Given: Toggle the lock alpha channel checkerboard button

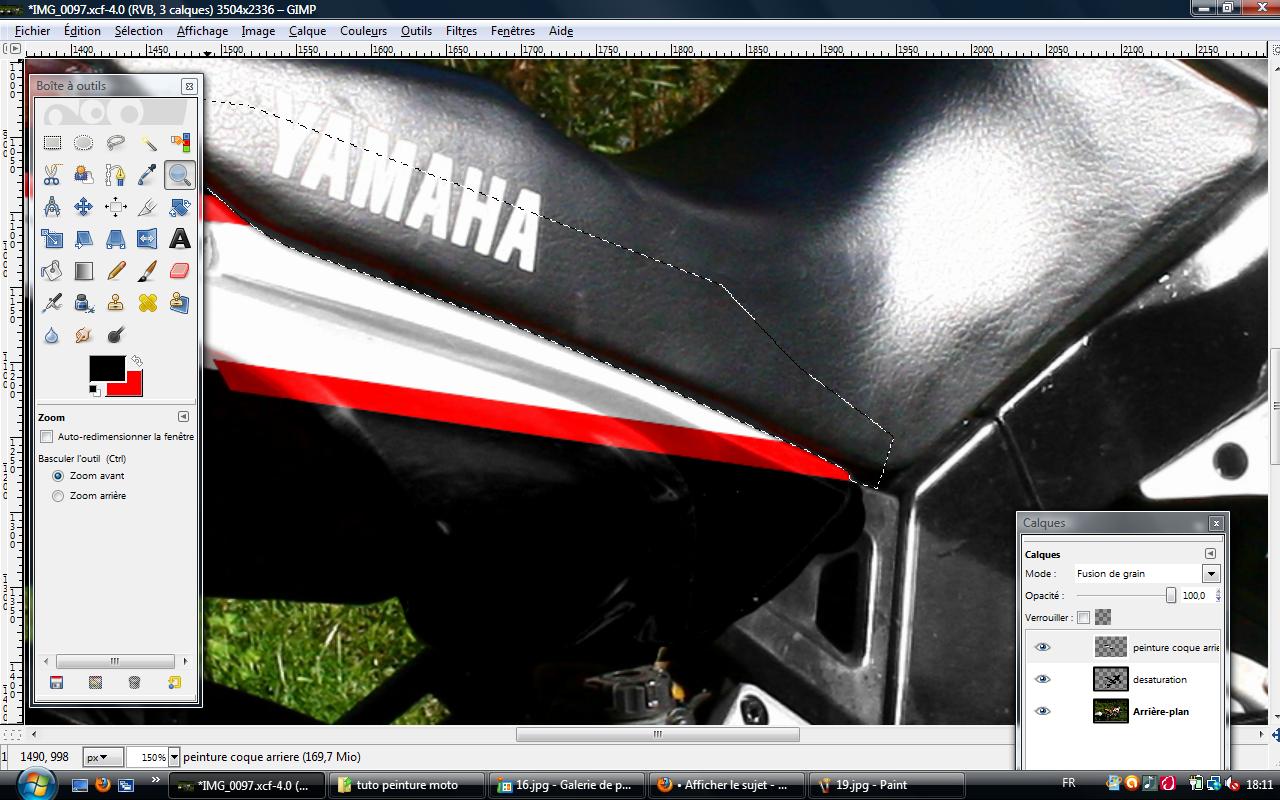Looking at the screenshot, I should pos(1102,618).
